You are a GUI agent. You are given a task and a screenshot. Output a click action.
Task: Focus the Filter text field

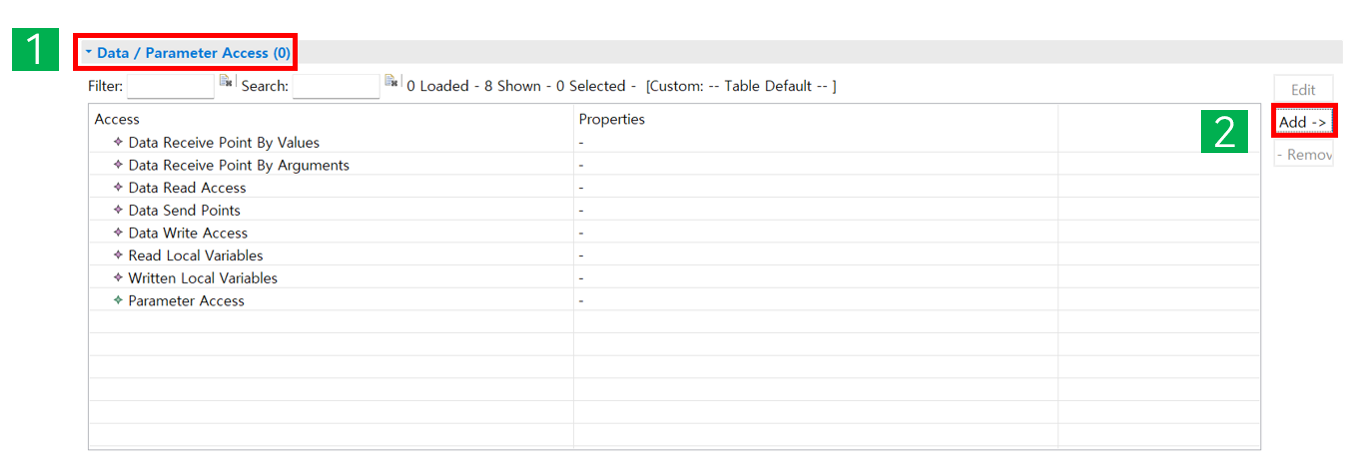coord(170,87)
